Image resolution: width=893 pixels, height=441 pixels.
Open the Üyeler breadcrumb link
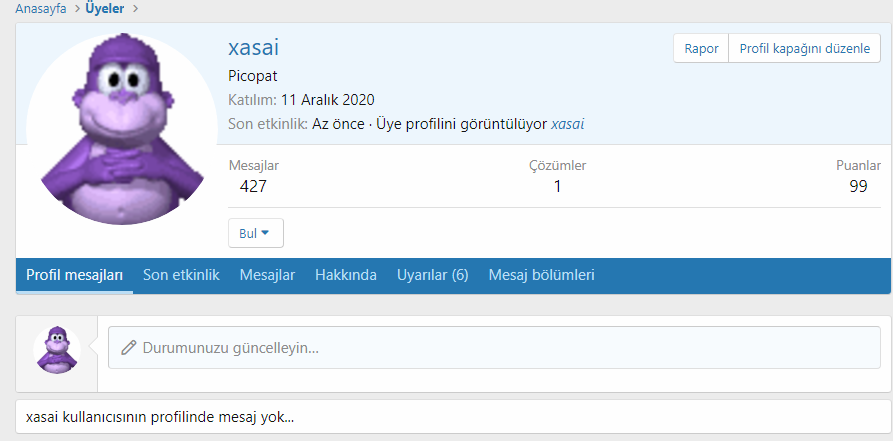coord(104,9)
